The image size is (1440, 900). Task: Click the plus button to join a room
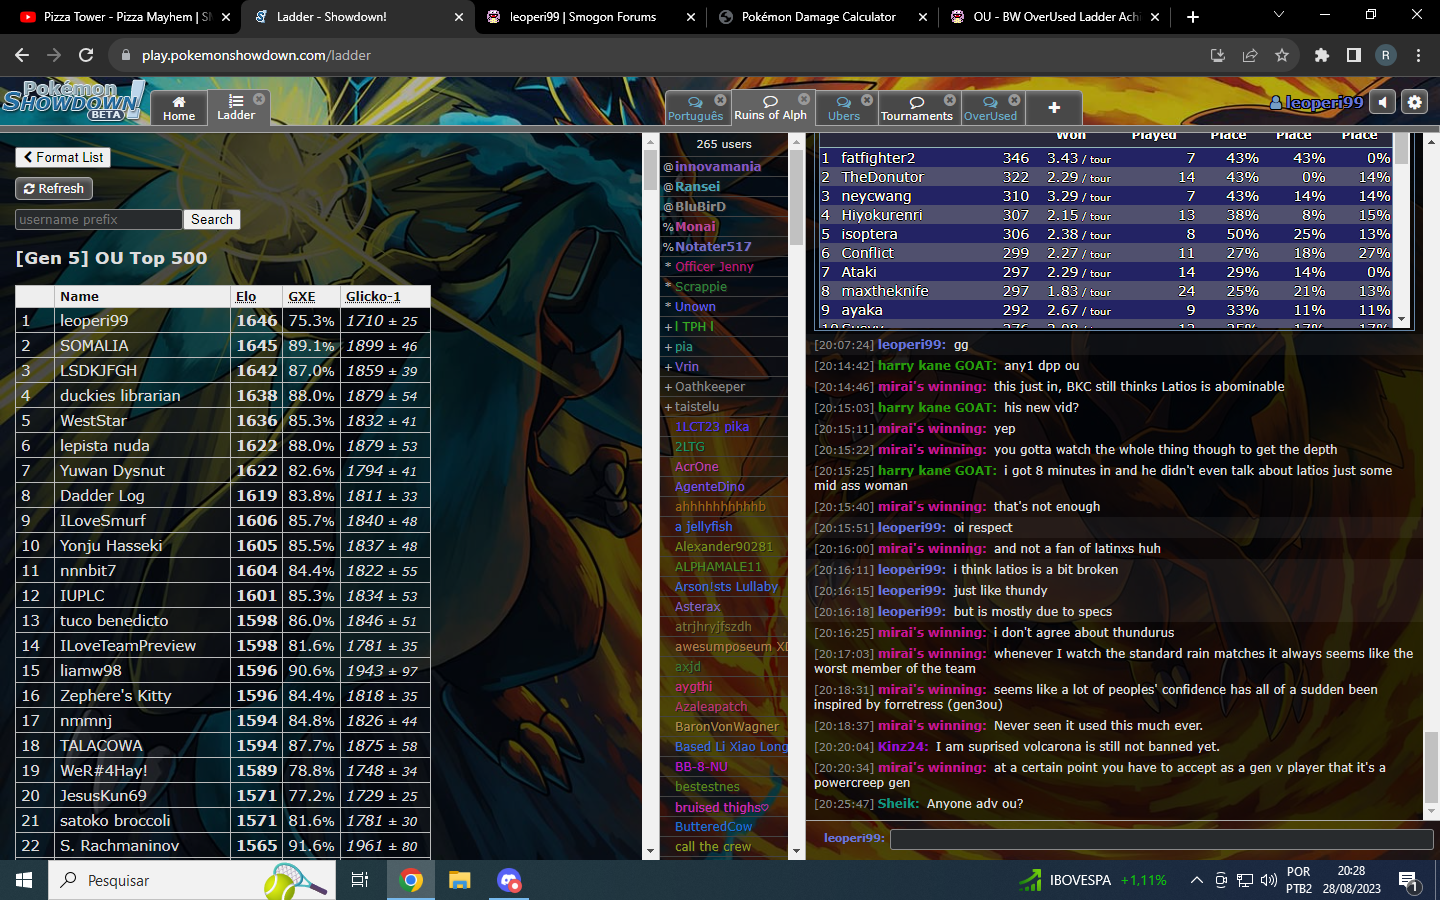pos(1054,108)
